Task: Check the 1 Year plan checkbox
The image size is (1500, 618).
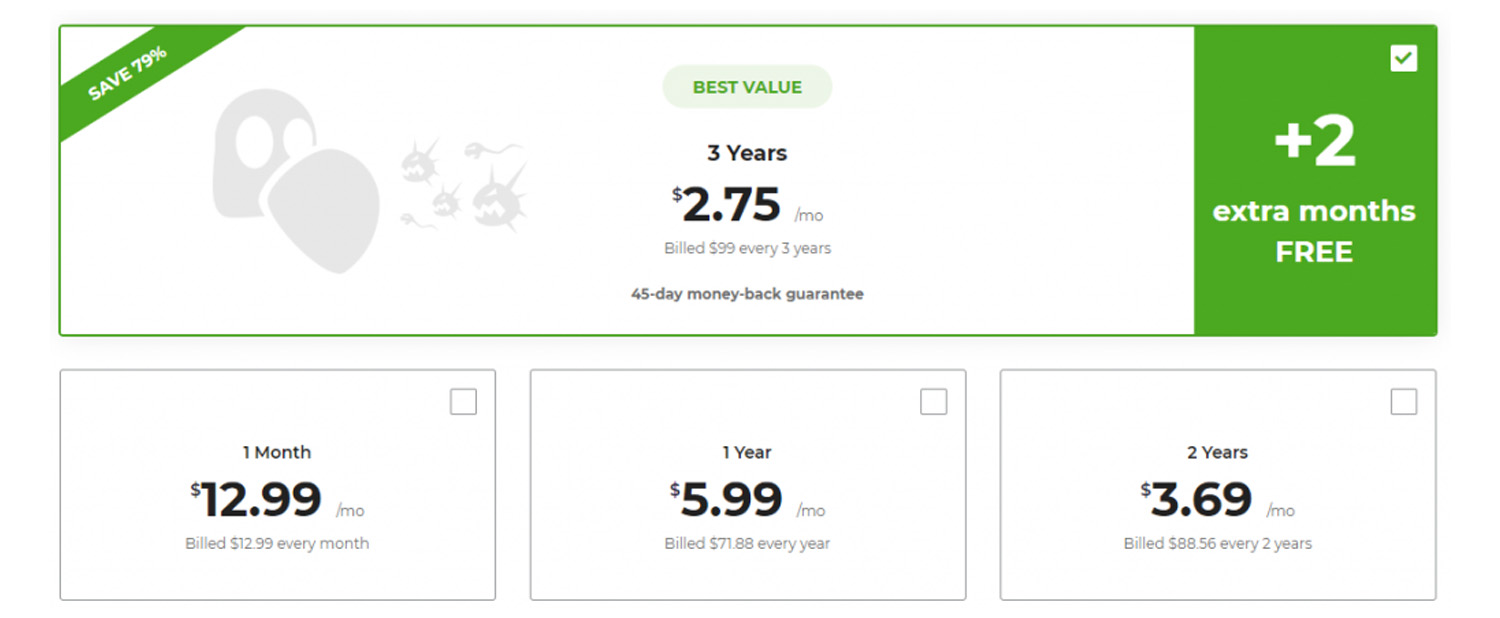Action: pyautogui.click(x=933, y=402)
